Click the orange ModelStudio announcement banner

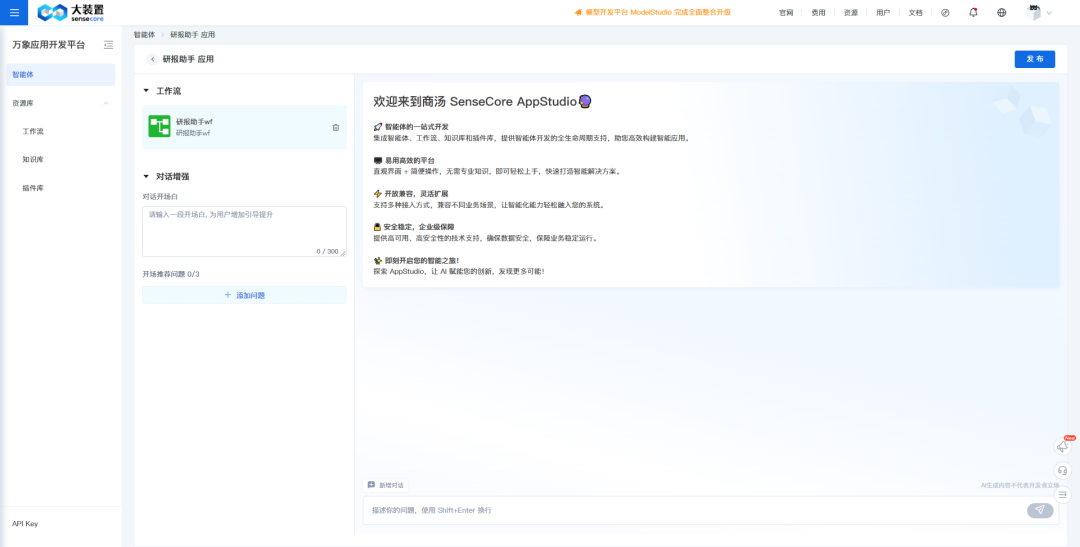(x=652, y=12)
